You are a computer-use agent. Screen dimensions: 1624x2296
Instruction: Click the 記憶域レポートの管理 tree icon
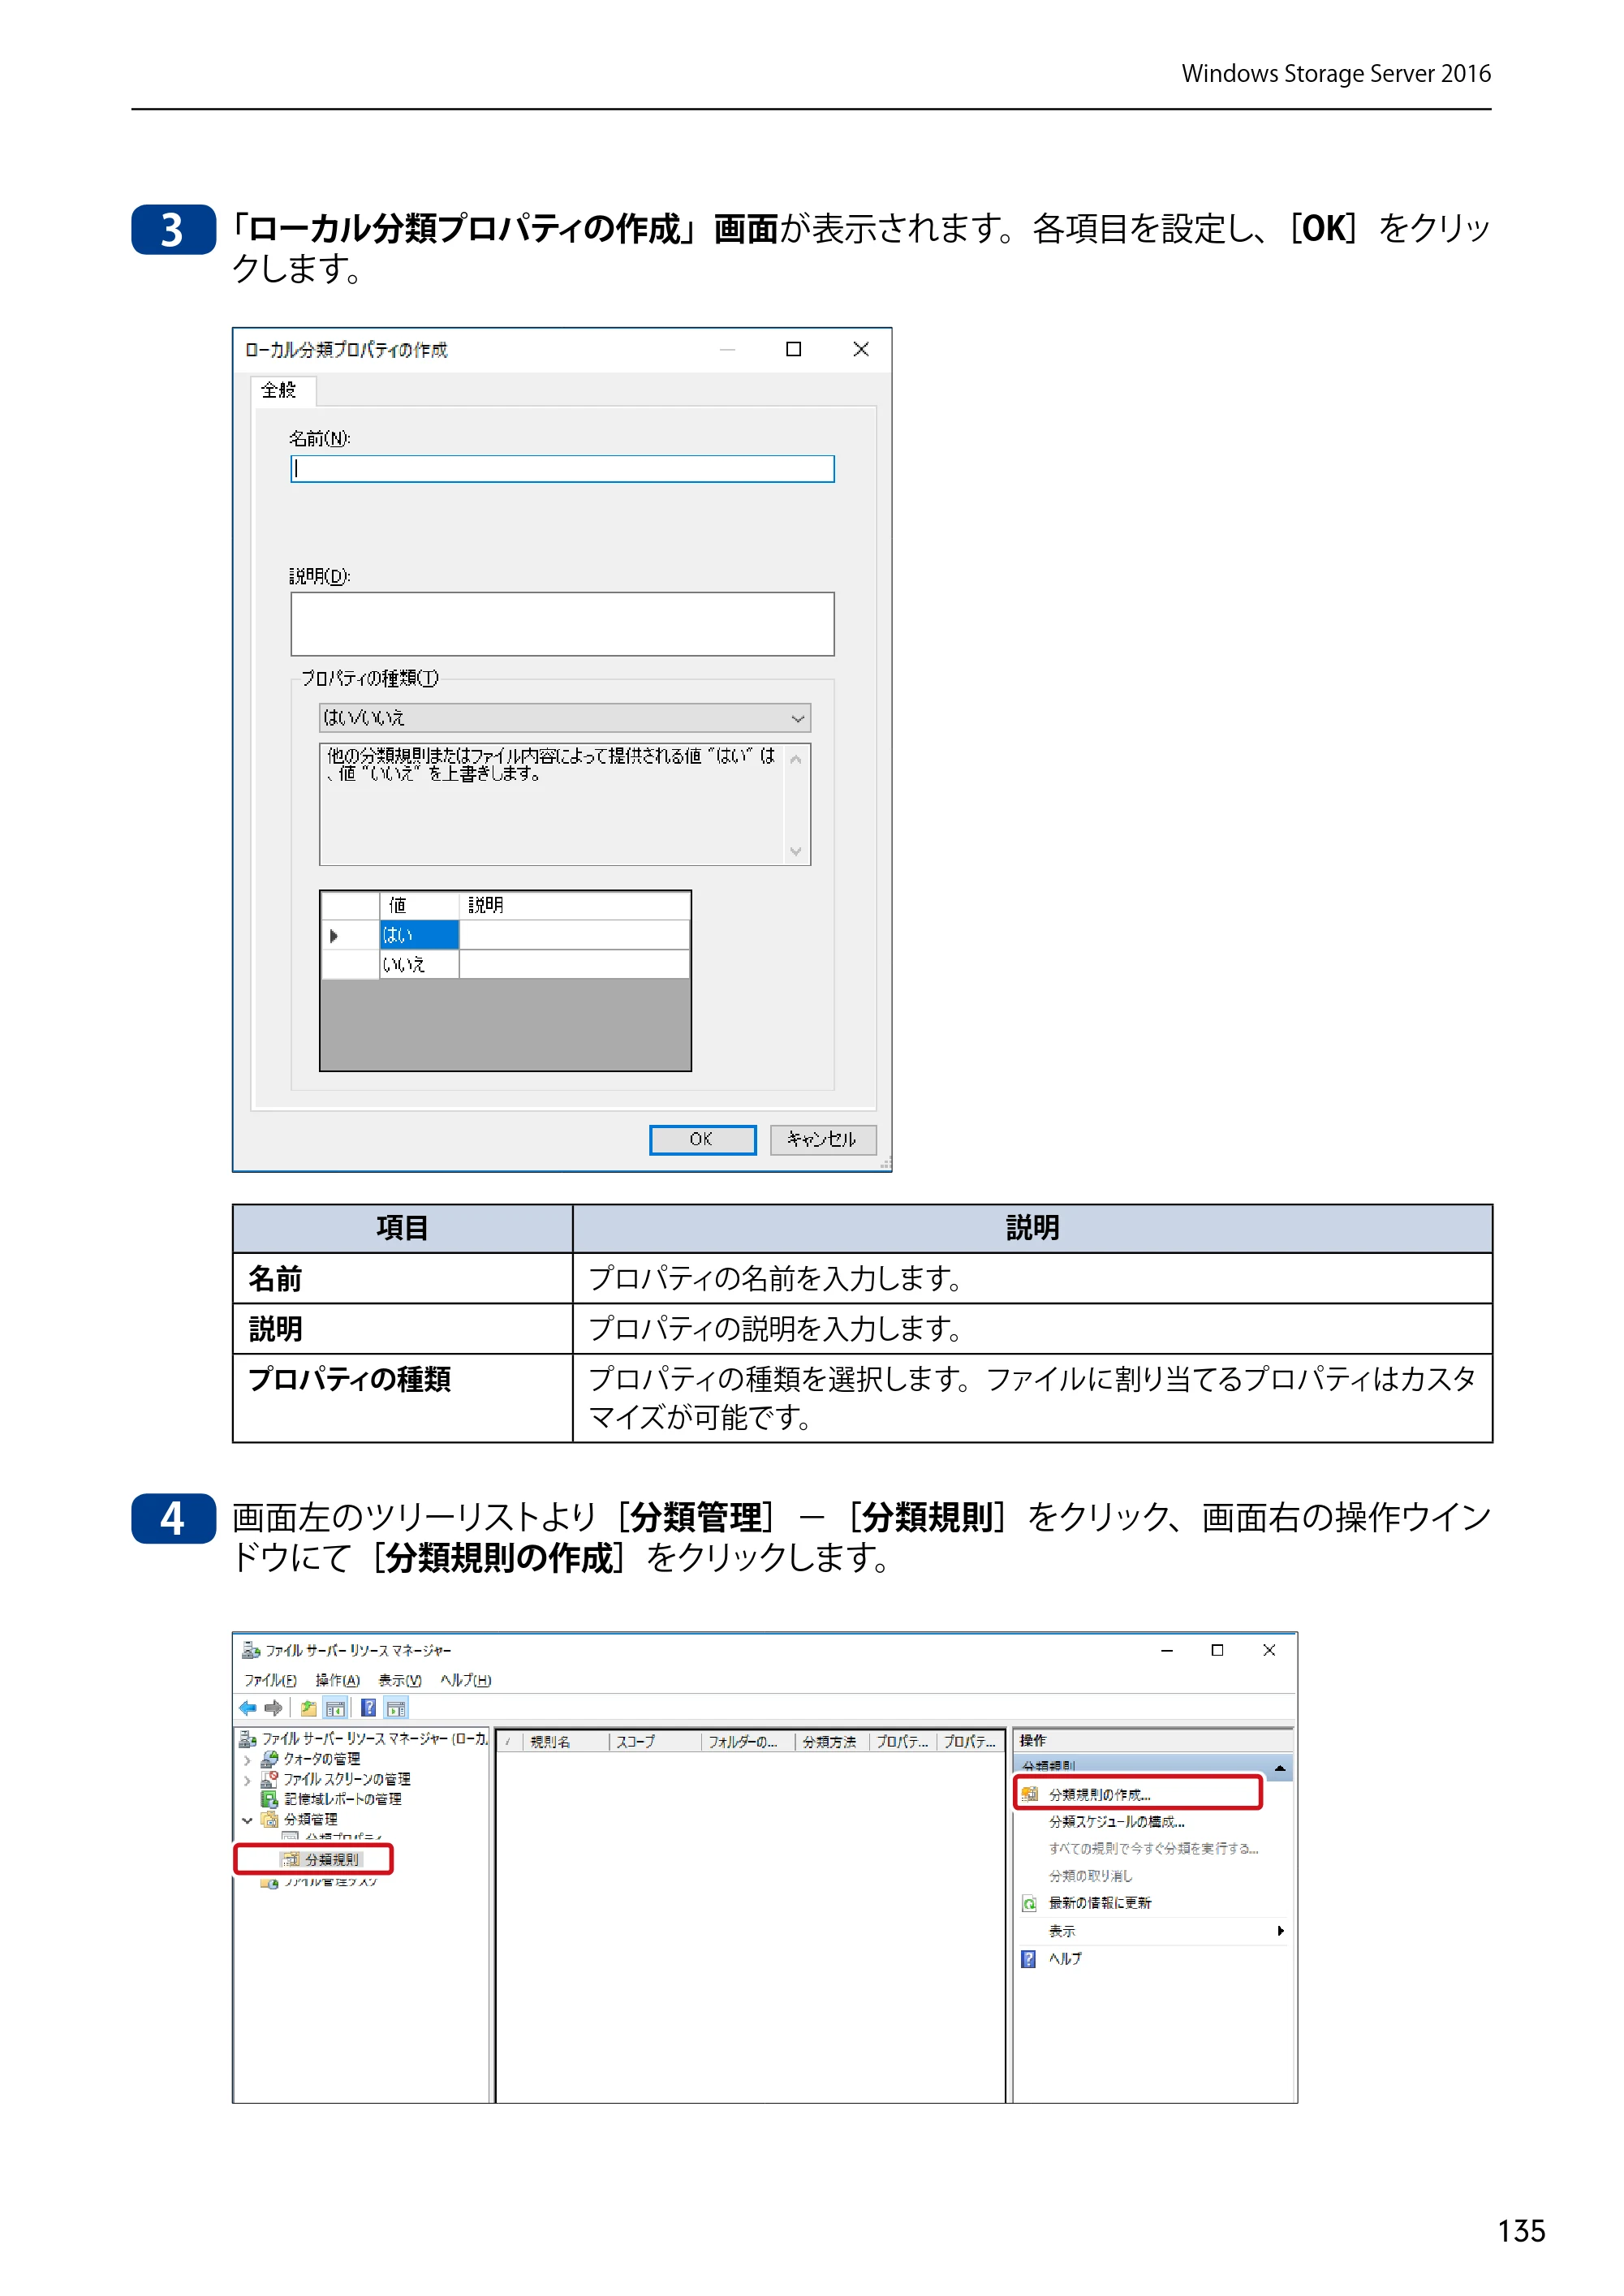(269, 1799)
